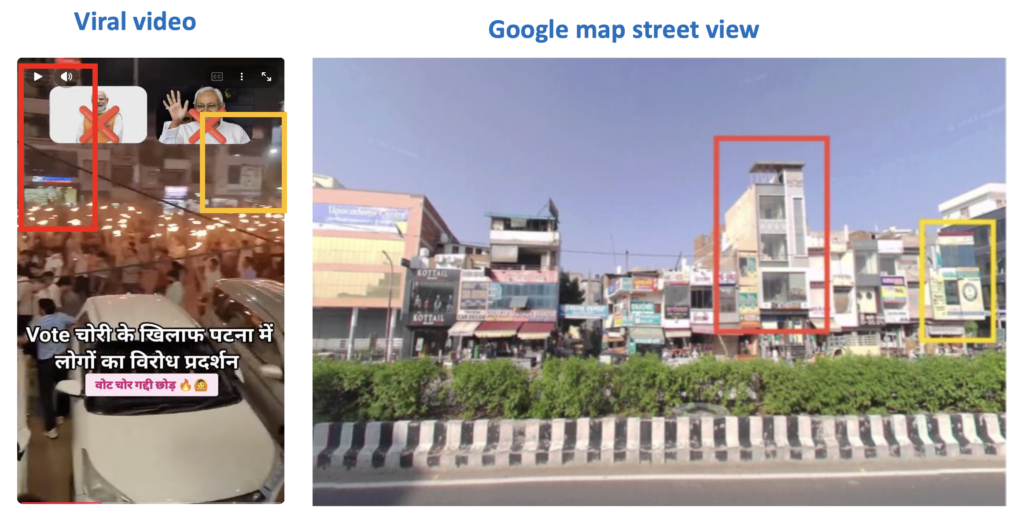Click the black-and-white striped road curb
Screen dimensions: 1024x526
pyautogui.click(x=659, y=441)
